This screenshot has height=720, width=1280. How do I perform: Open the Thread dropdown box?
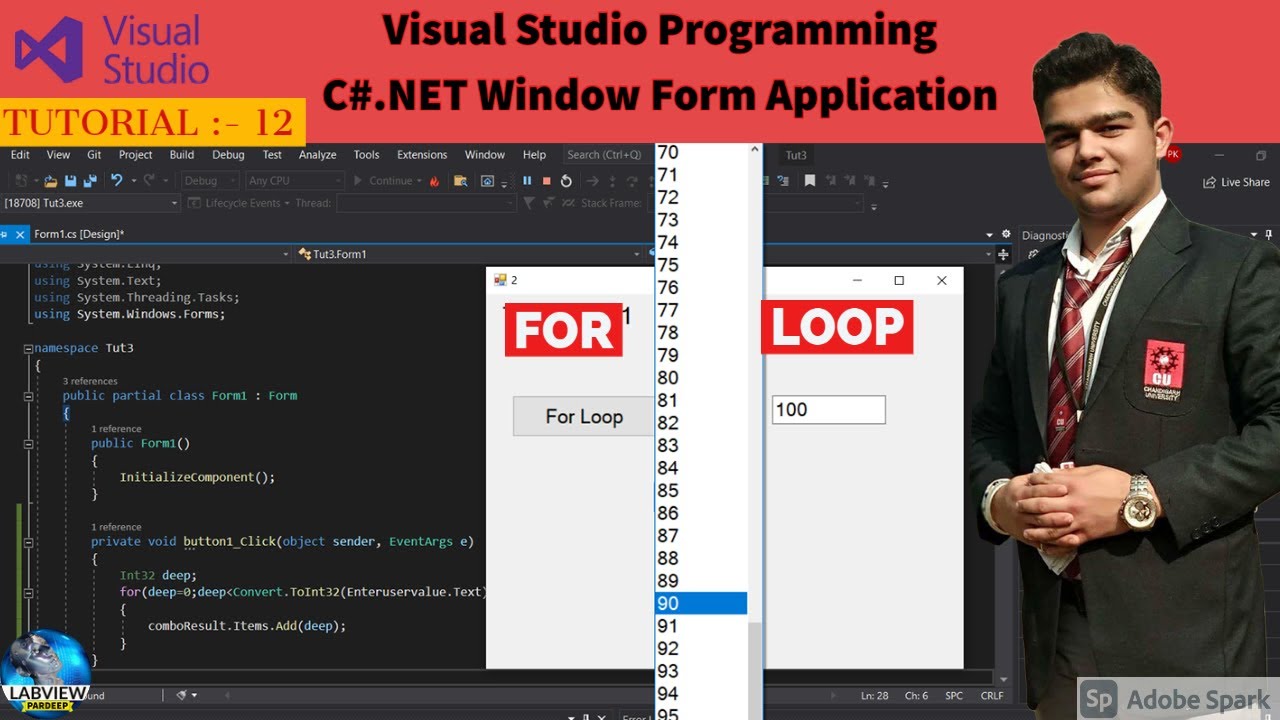coord(426,203)
